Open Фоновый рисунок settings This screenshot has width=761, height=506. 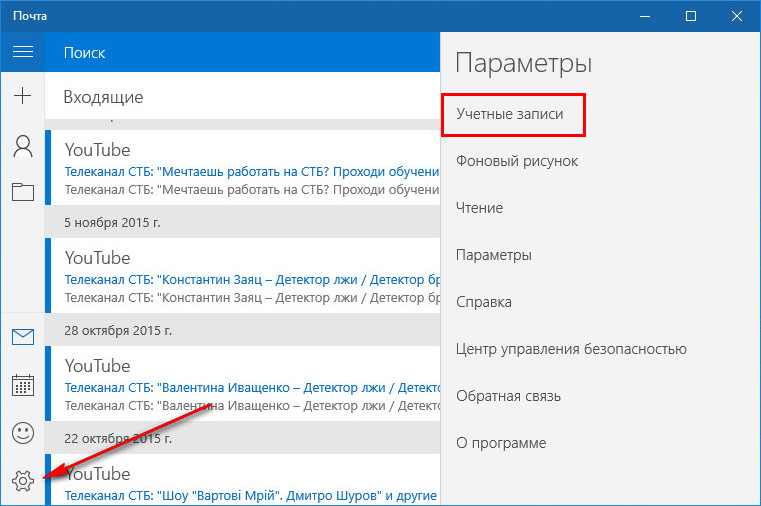(517, 161)
